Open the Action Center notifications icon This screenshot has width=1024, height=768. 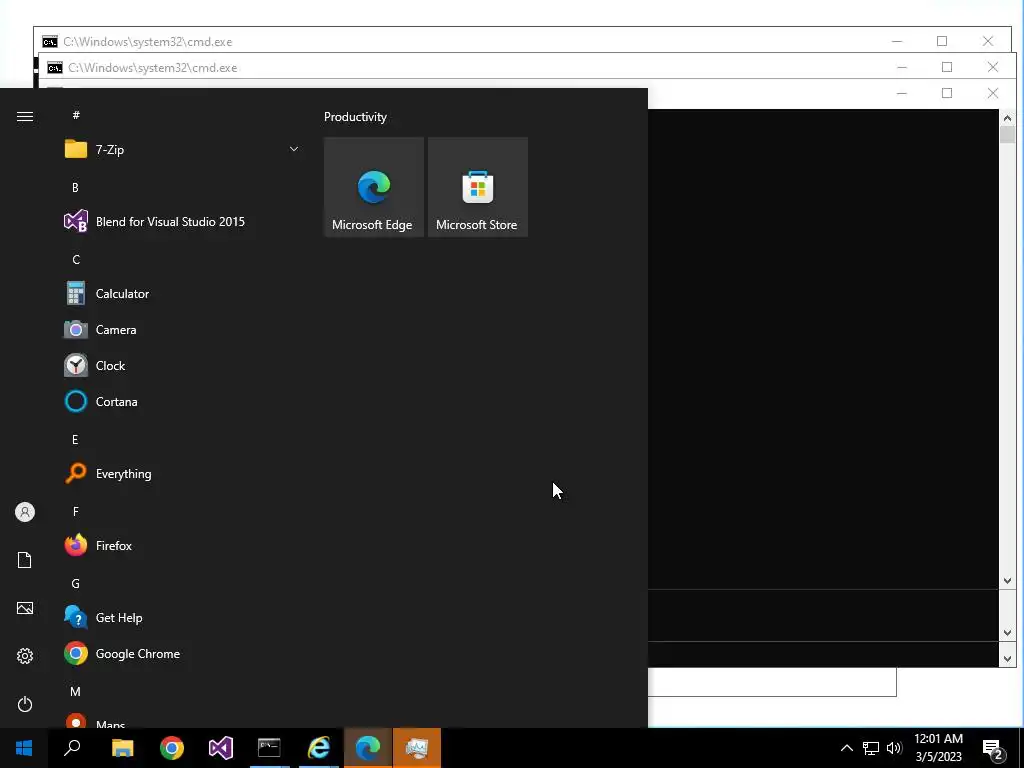tap(993, 748)
